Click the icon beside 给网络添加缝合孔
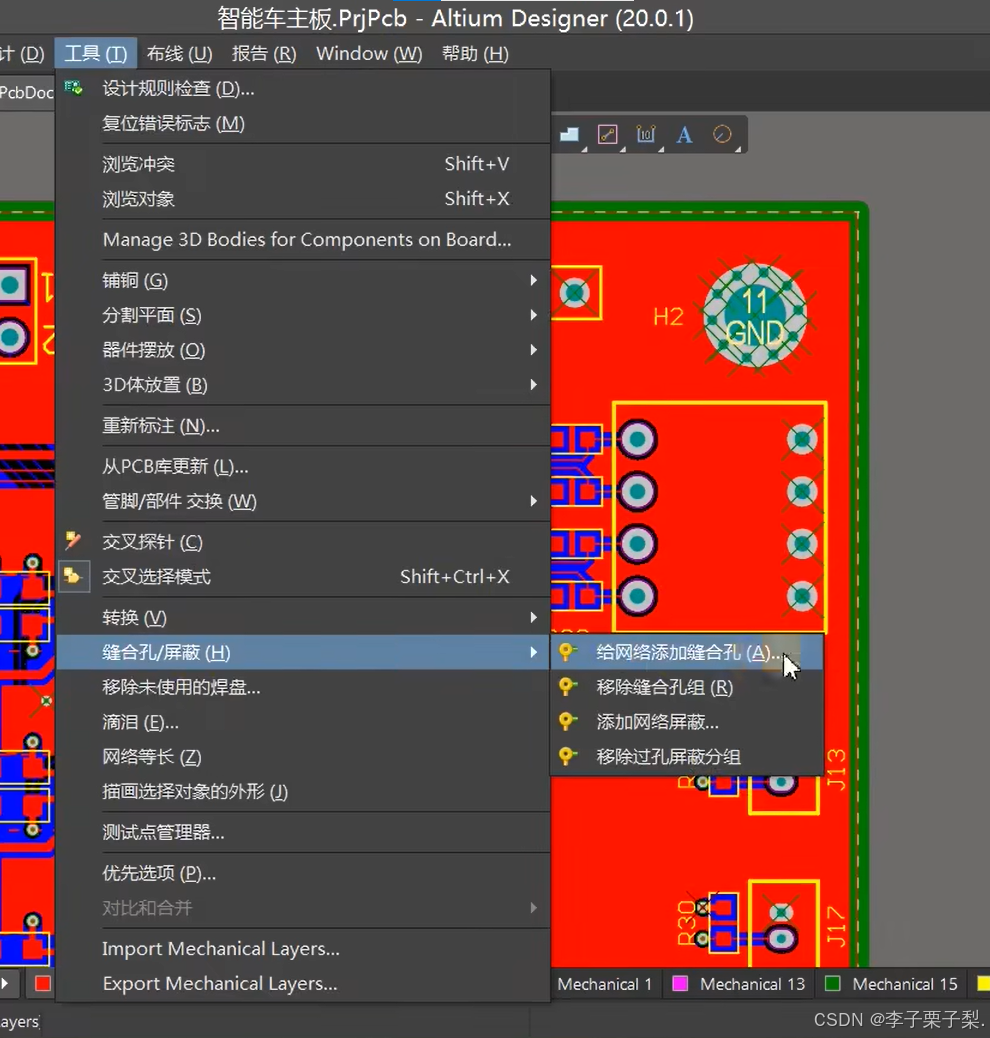Image resolution: width=990 pixels, height=1038 pixels. click(x=568, y=652)
